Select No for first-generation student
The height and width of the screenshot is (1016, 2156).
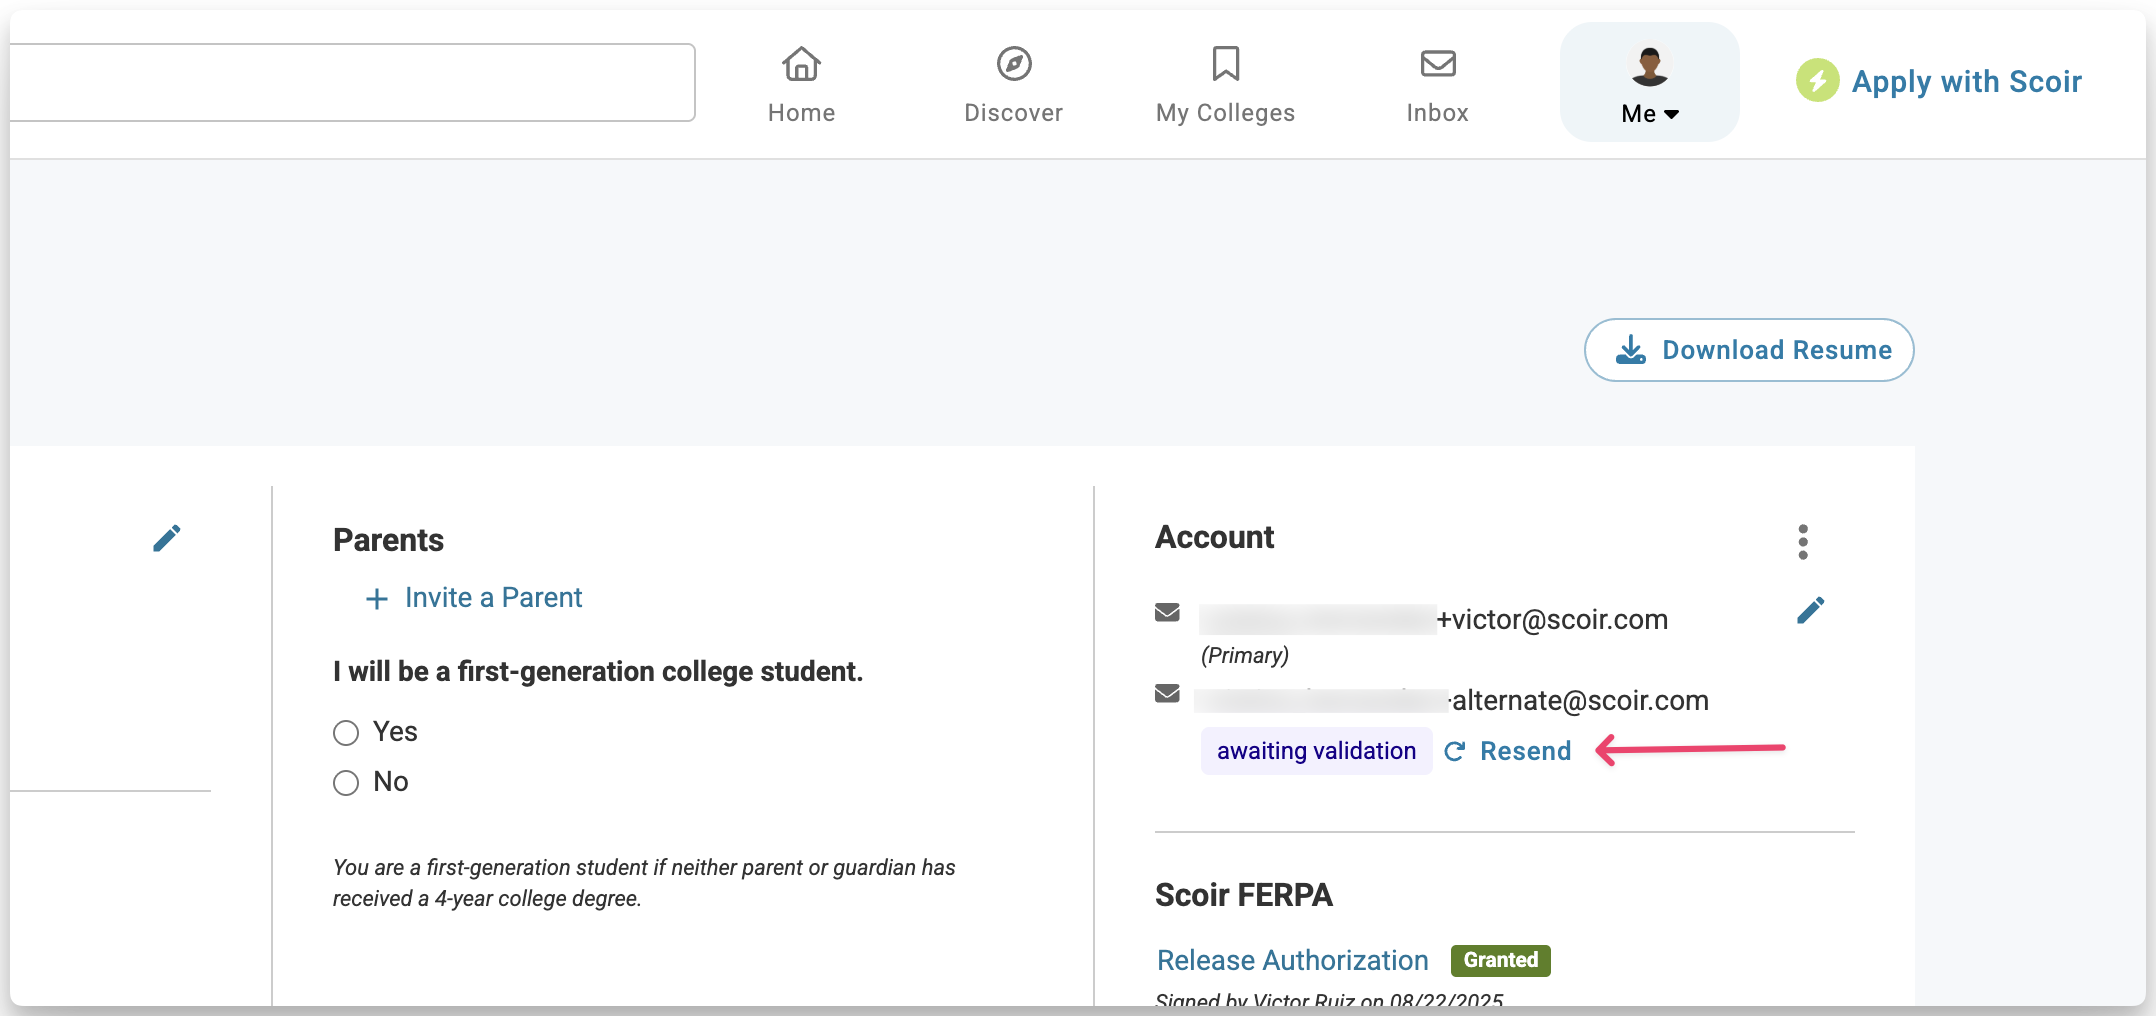pos(346,782)
